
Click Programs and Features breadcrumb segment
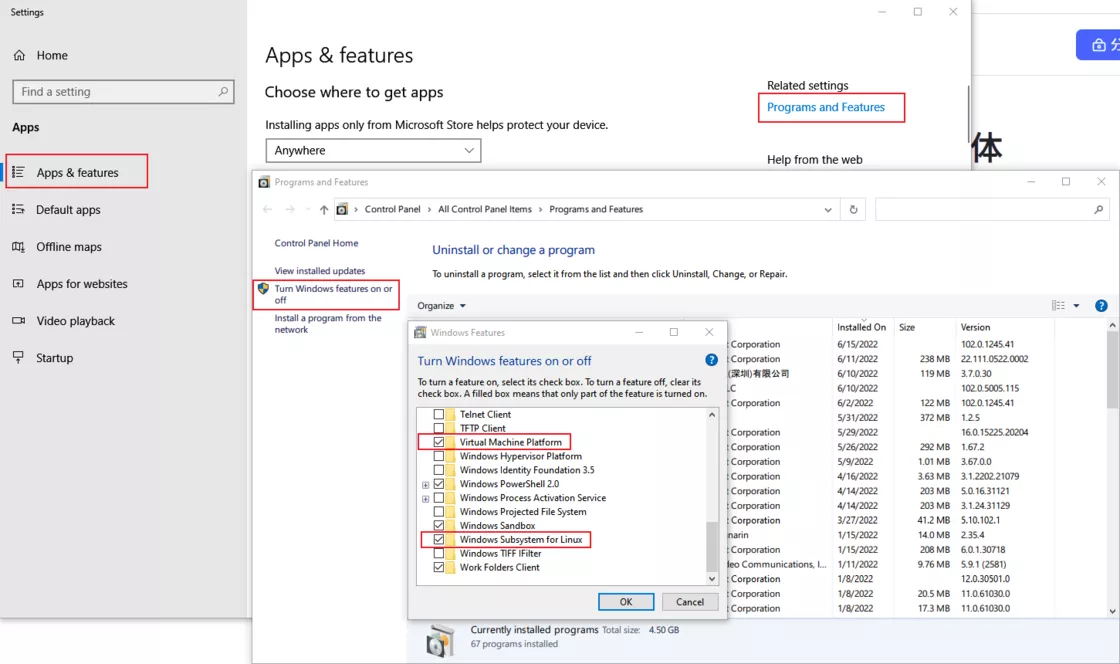[x=596, y=209]
